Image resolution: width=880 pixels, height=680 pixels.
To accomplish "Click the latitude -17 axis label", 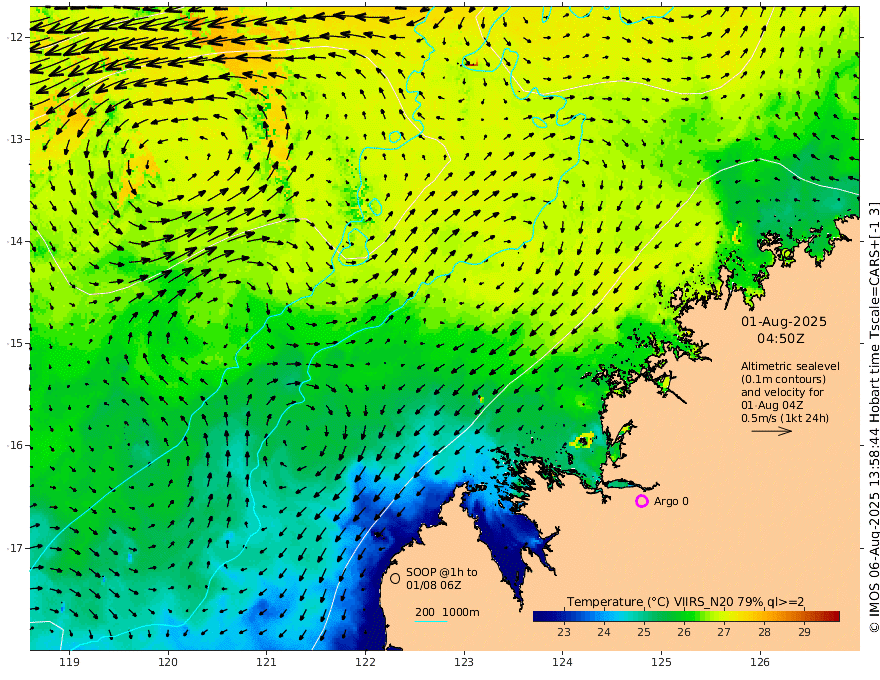I will (15, 548).
